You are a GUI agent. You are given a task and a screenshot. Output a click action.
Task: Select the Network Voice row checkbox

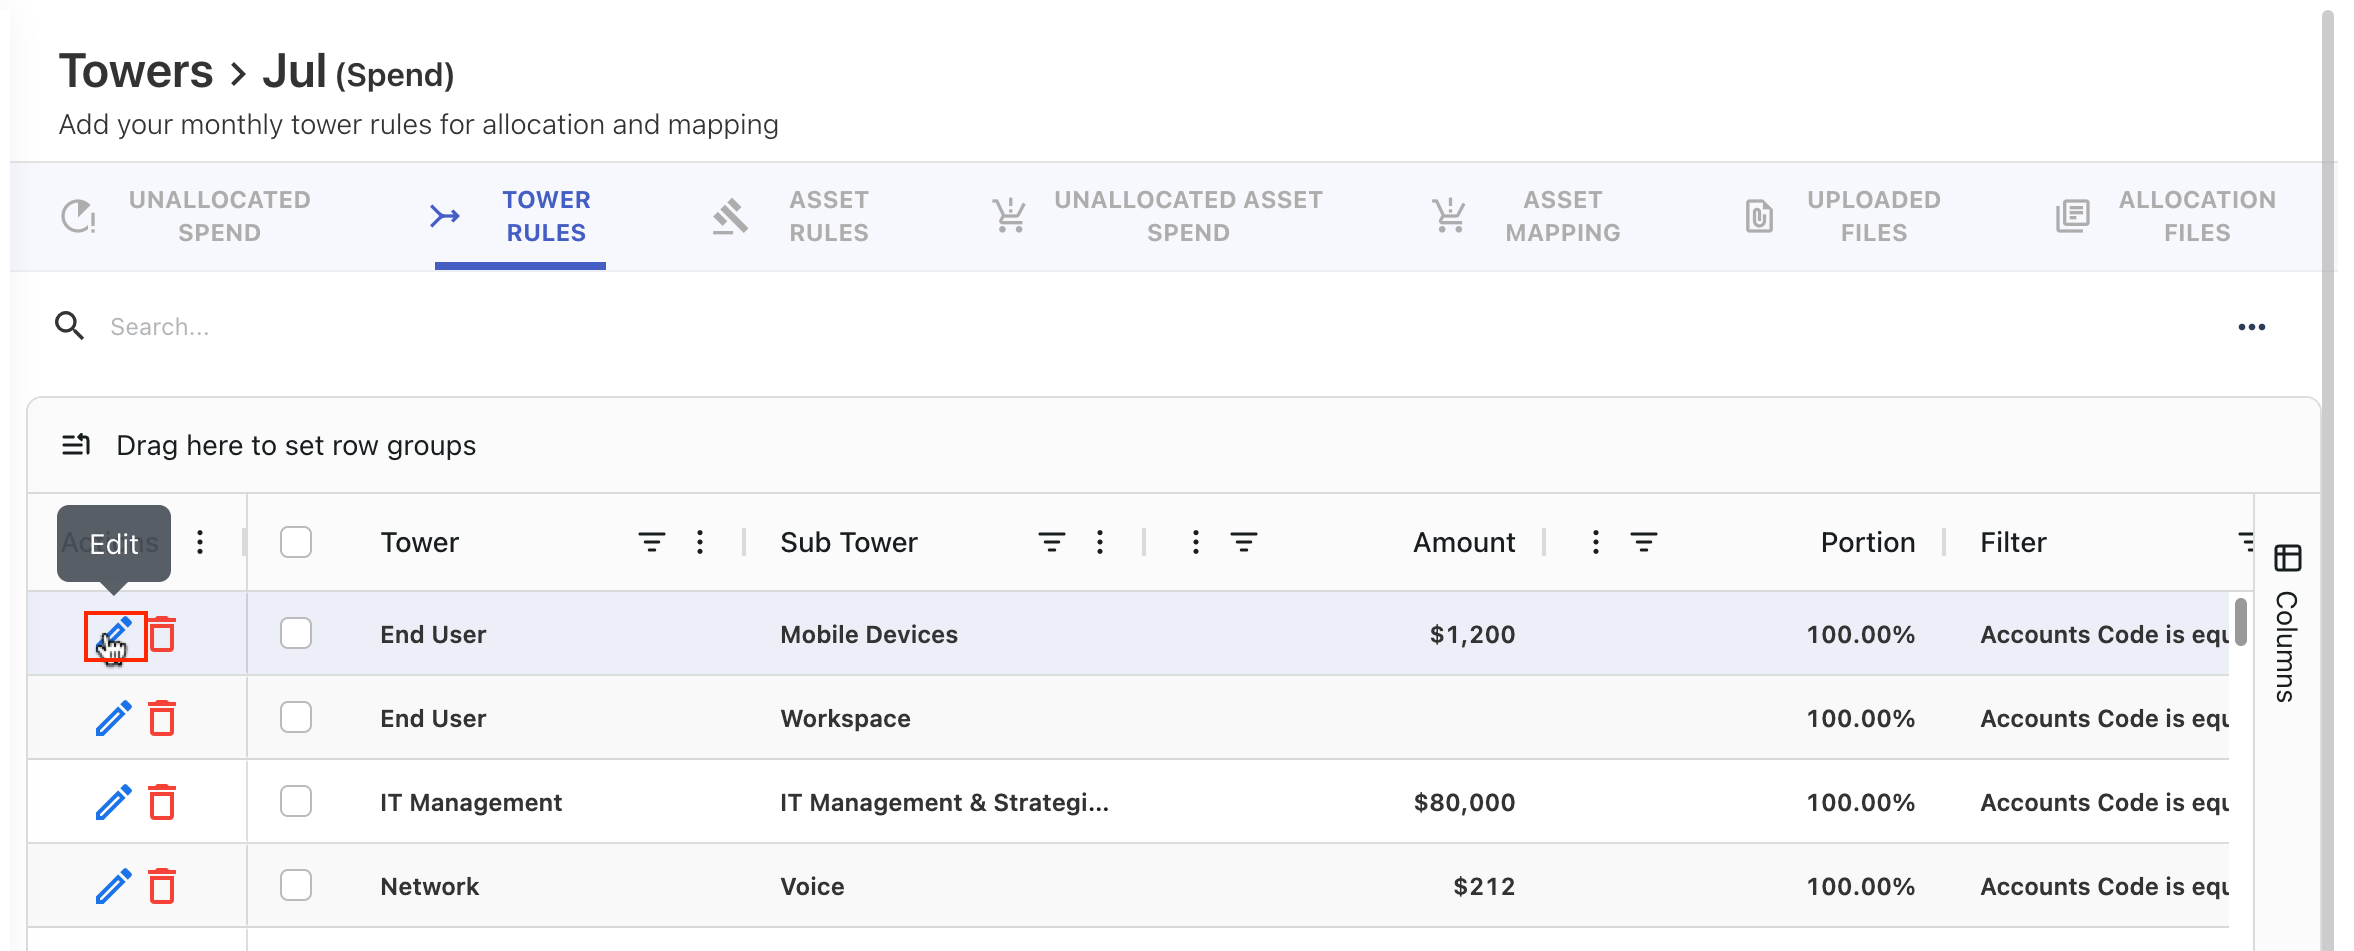coord(296,886)
